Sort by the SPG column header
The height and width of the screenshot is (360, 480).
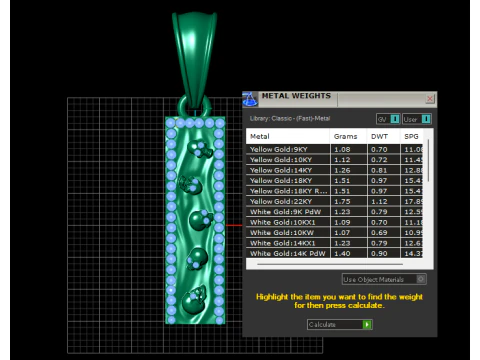[x=412, y=136]
